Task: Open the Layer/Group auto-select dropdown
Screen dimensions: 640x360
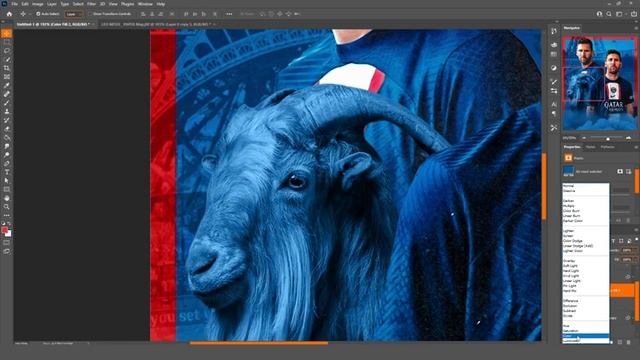Action: pyautogui.click(x=74, y=14)
